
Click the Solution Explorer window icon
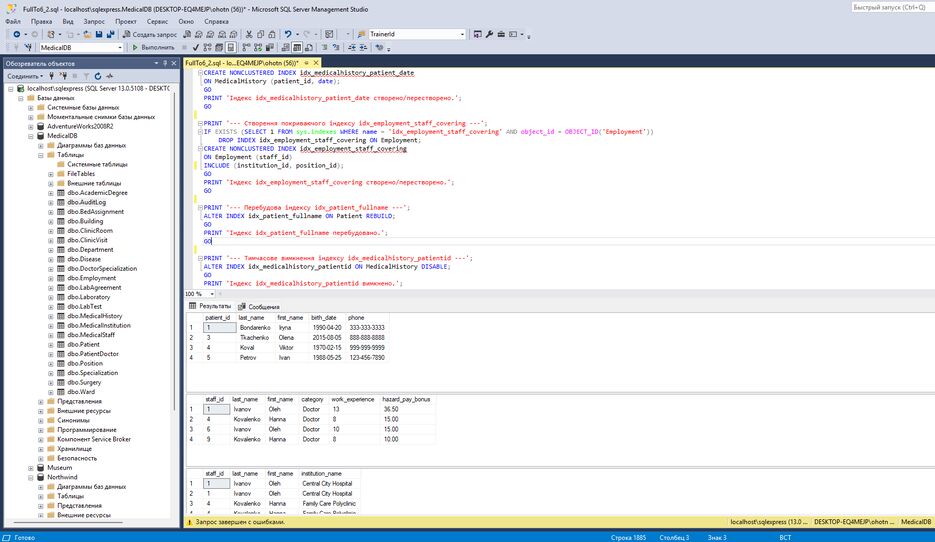pos(477,34)
